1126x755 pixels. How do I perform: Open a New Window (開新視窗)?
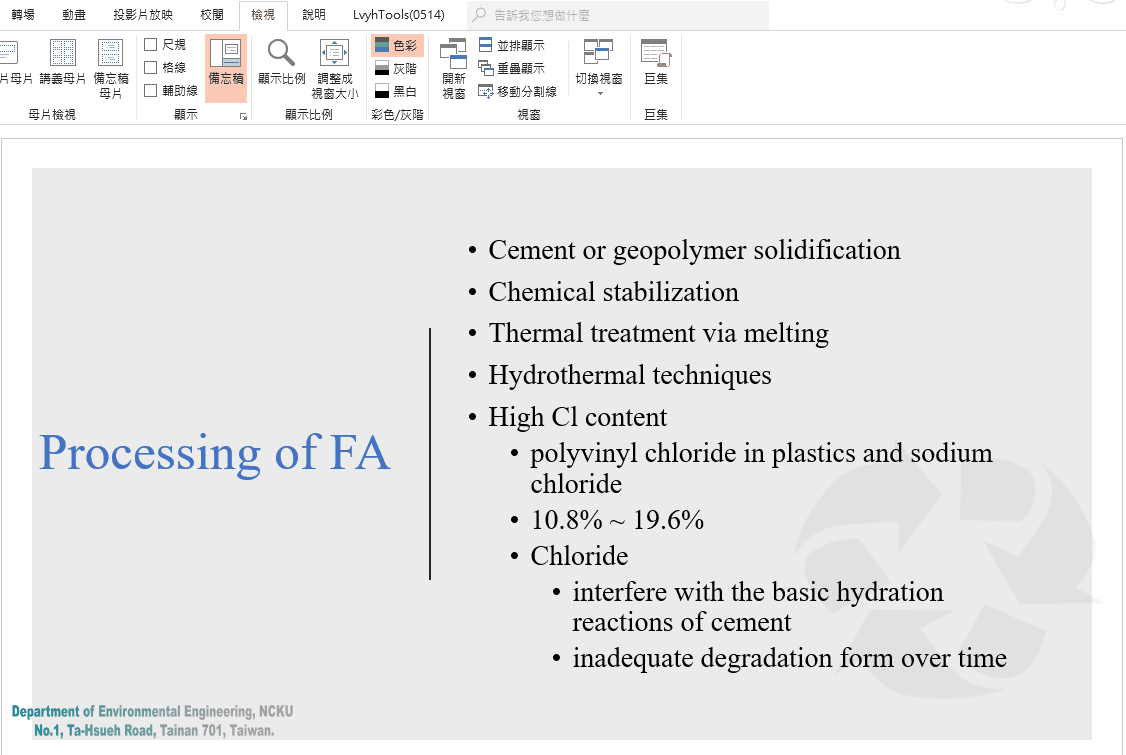[453, 69]
